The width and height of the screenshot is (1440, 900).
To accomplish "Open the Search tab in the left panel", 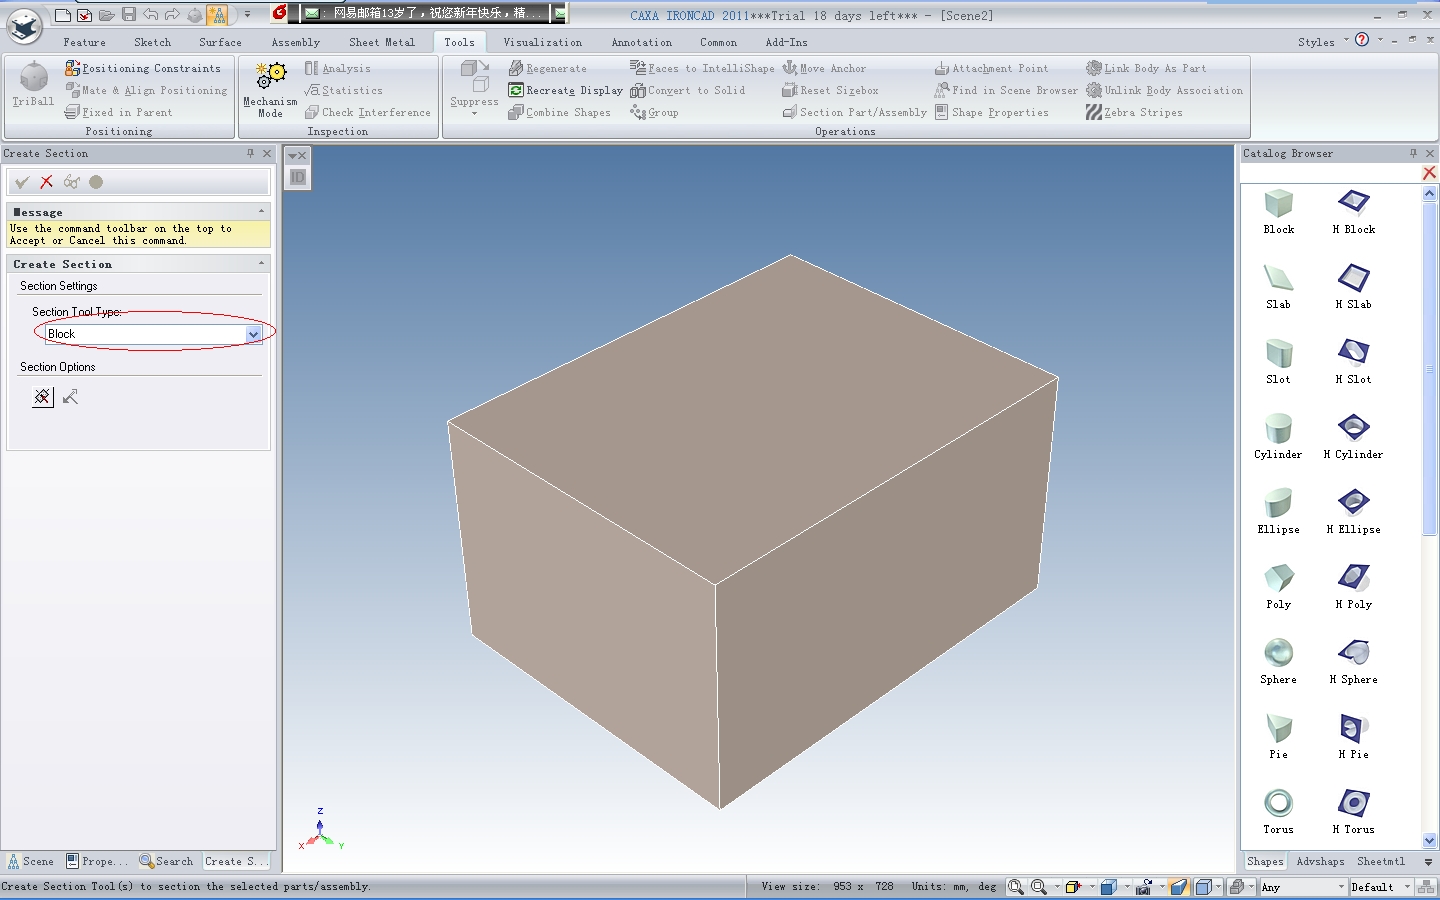I will [x=166, y=861].
